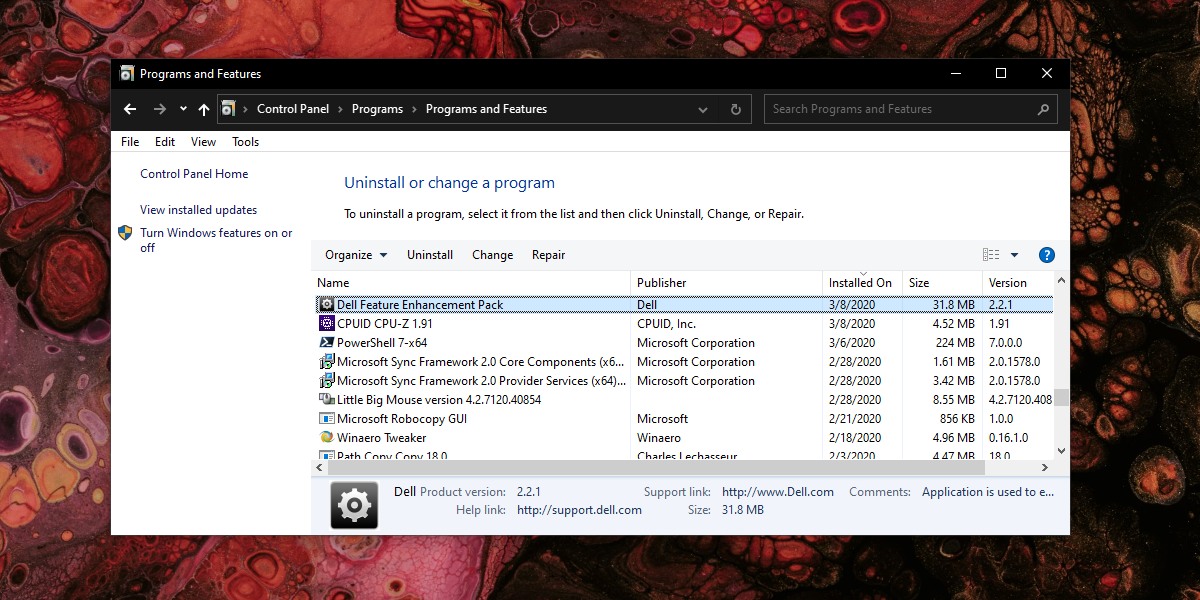Open help via the blue question mark icon
Viewport: 1200px width, 600px height.
point(1046,255)
